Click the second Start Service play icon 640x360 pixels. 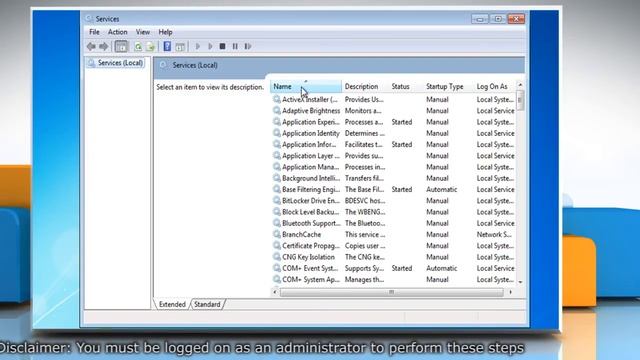[x=210, y=47]
